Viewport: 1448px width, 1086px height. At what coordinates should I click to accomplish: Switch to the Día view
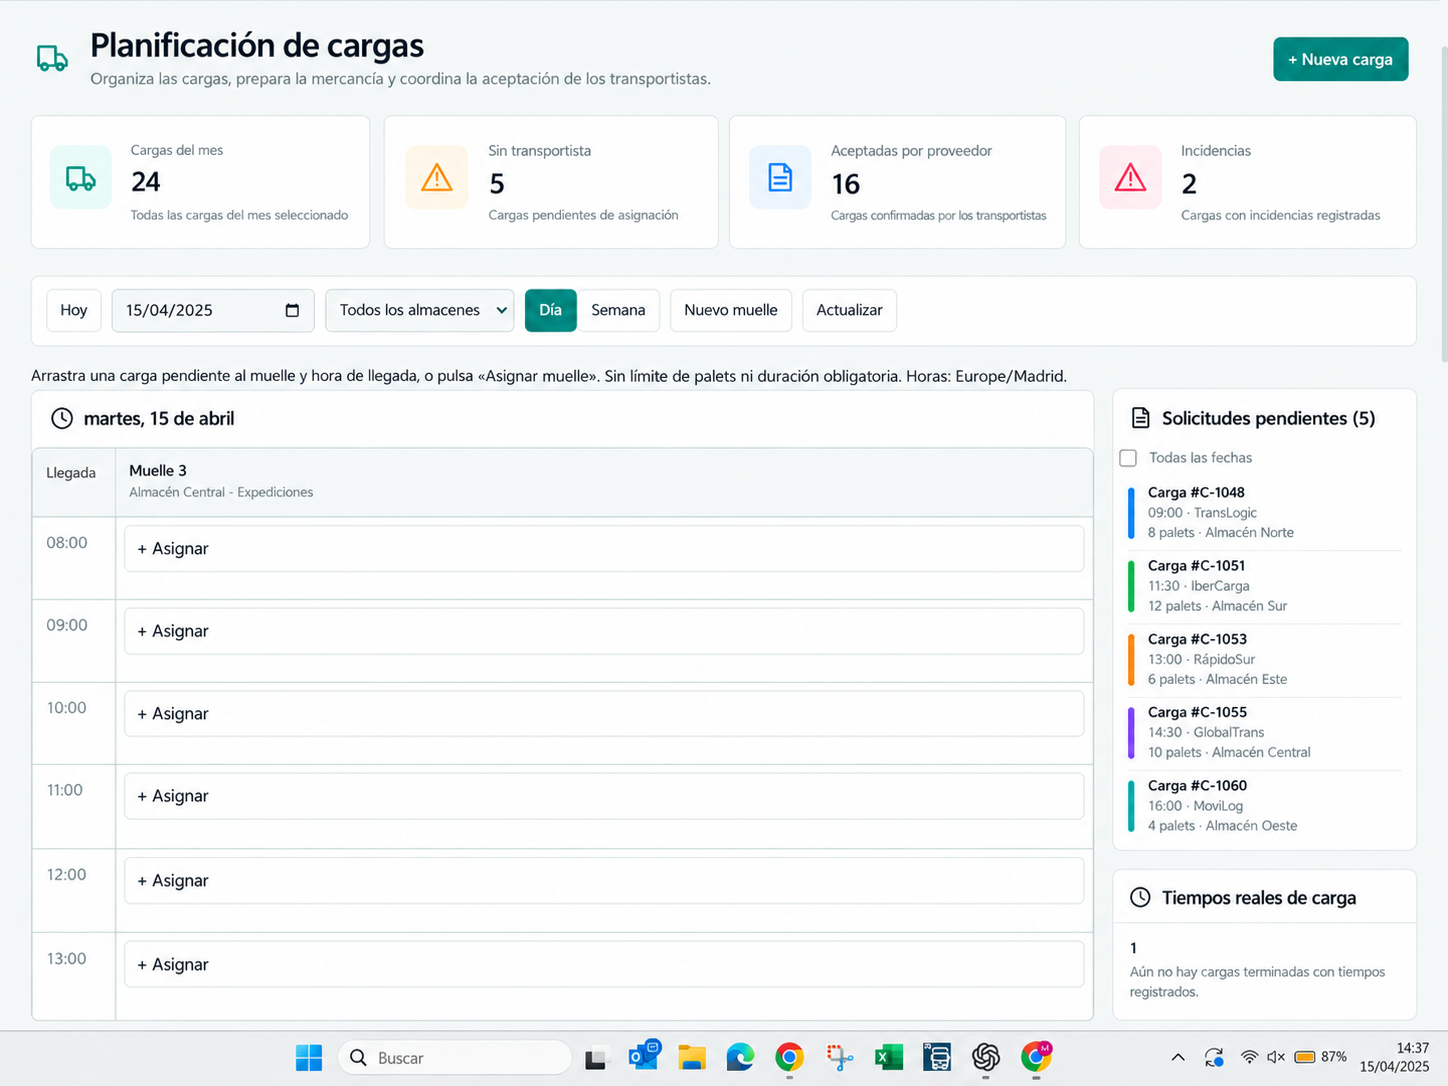coord(551,310)
